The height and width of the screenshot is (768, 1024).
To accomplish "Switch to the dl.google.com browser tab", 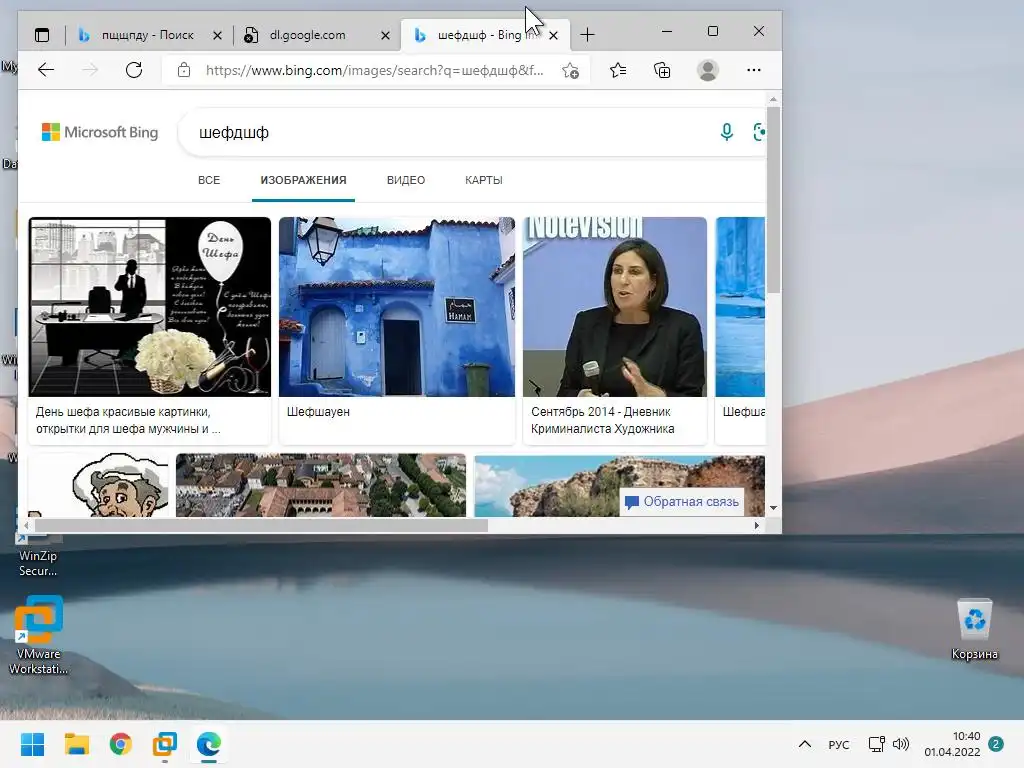I will (x=307, y=35).
